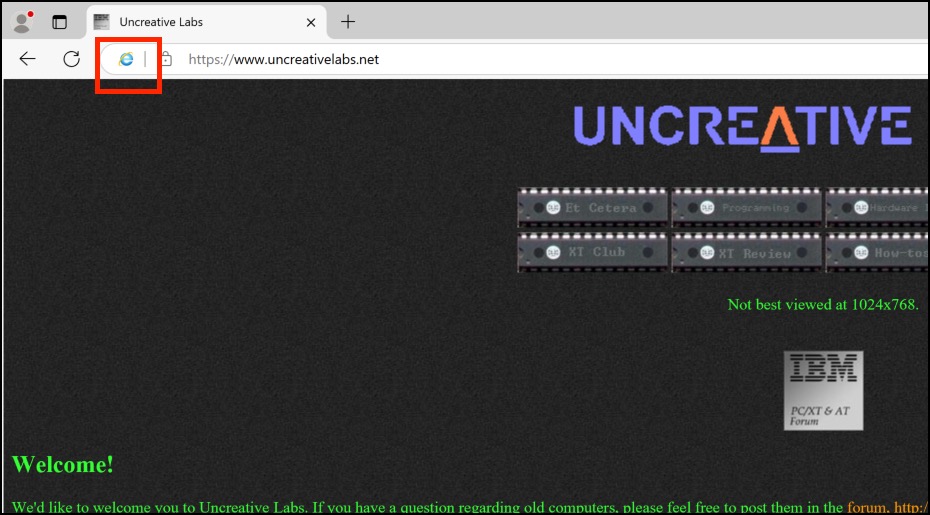Click the address bar URL field

click(500, 59)
